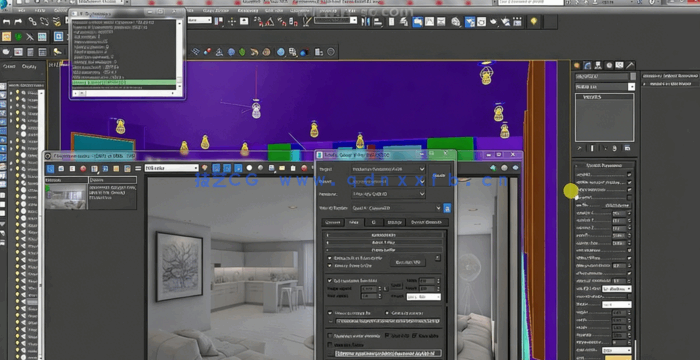
Task: Switch frame buffer to monochrome mode
Action: (260, 168)
